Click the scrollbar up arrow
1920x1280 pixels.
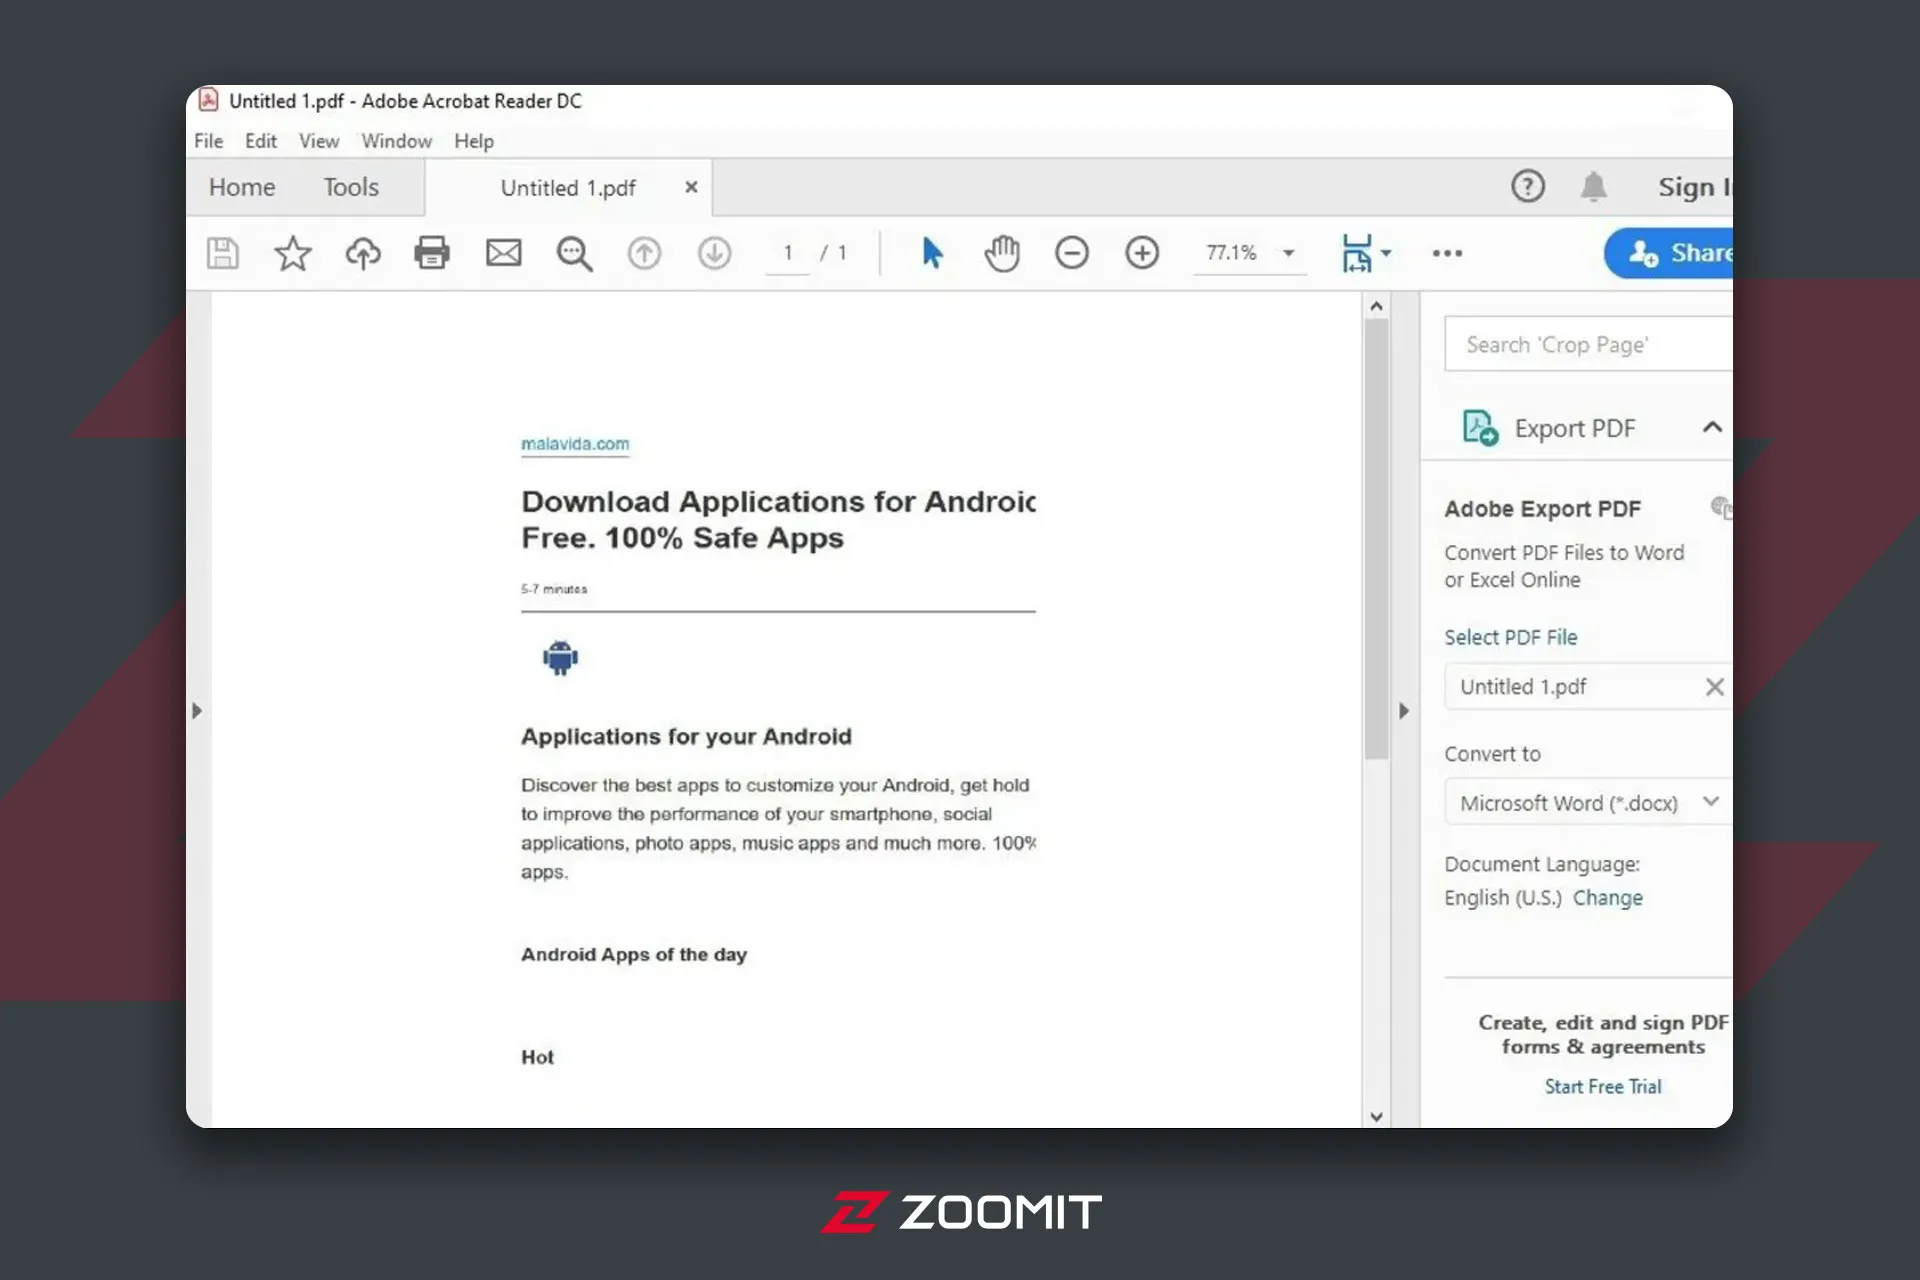(x=1376, y=306)
